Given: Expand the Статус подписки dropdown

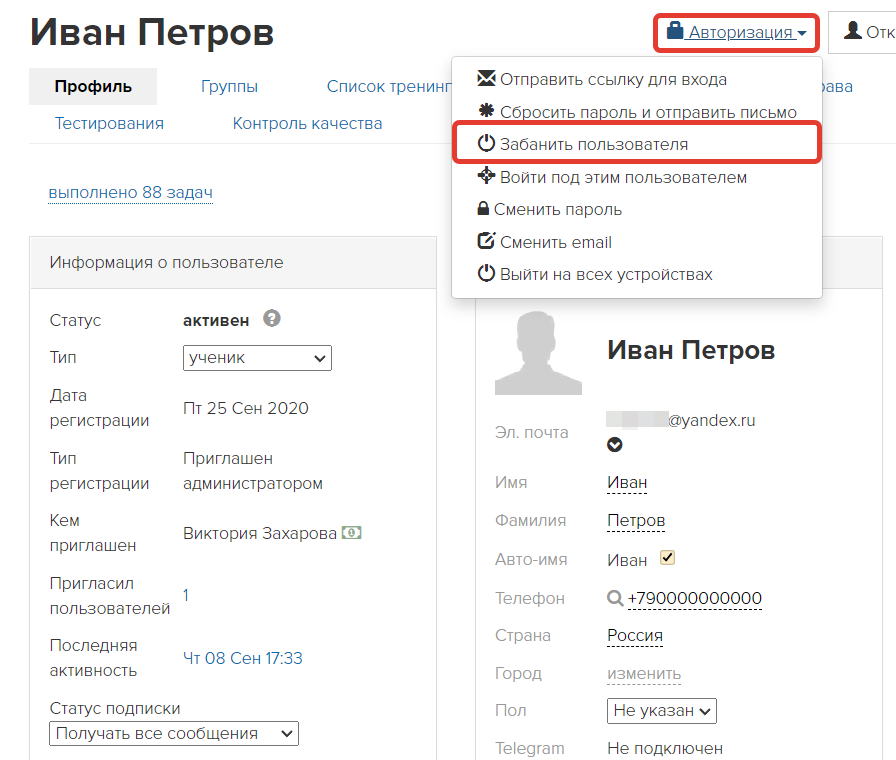Looking at the screenshot, I should [174, 733].
